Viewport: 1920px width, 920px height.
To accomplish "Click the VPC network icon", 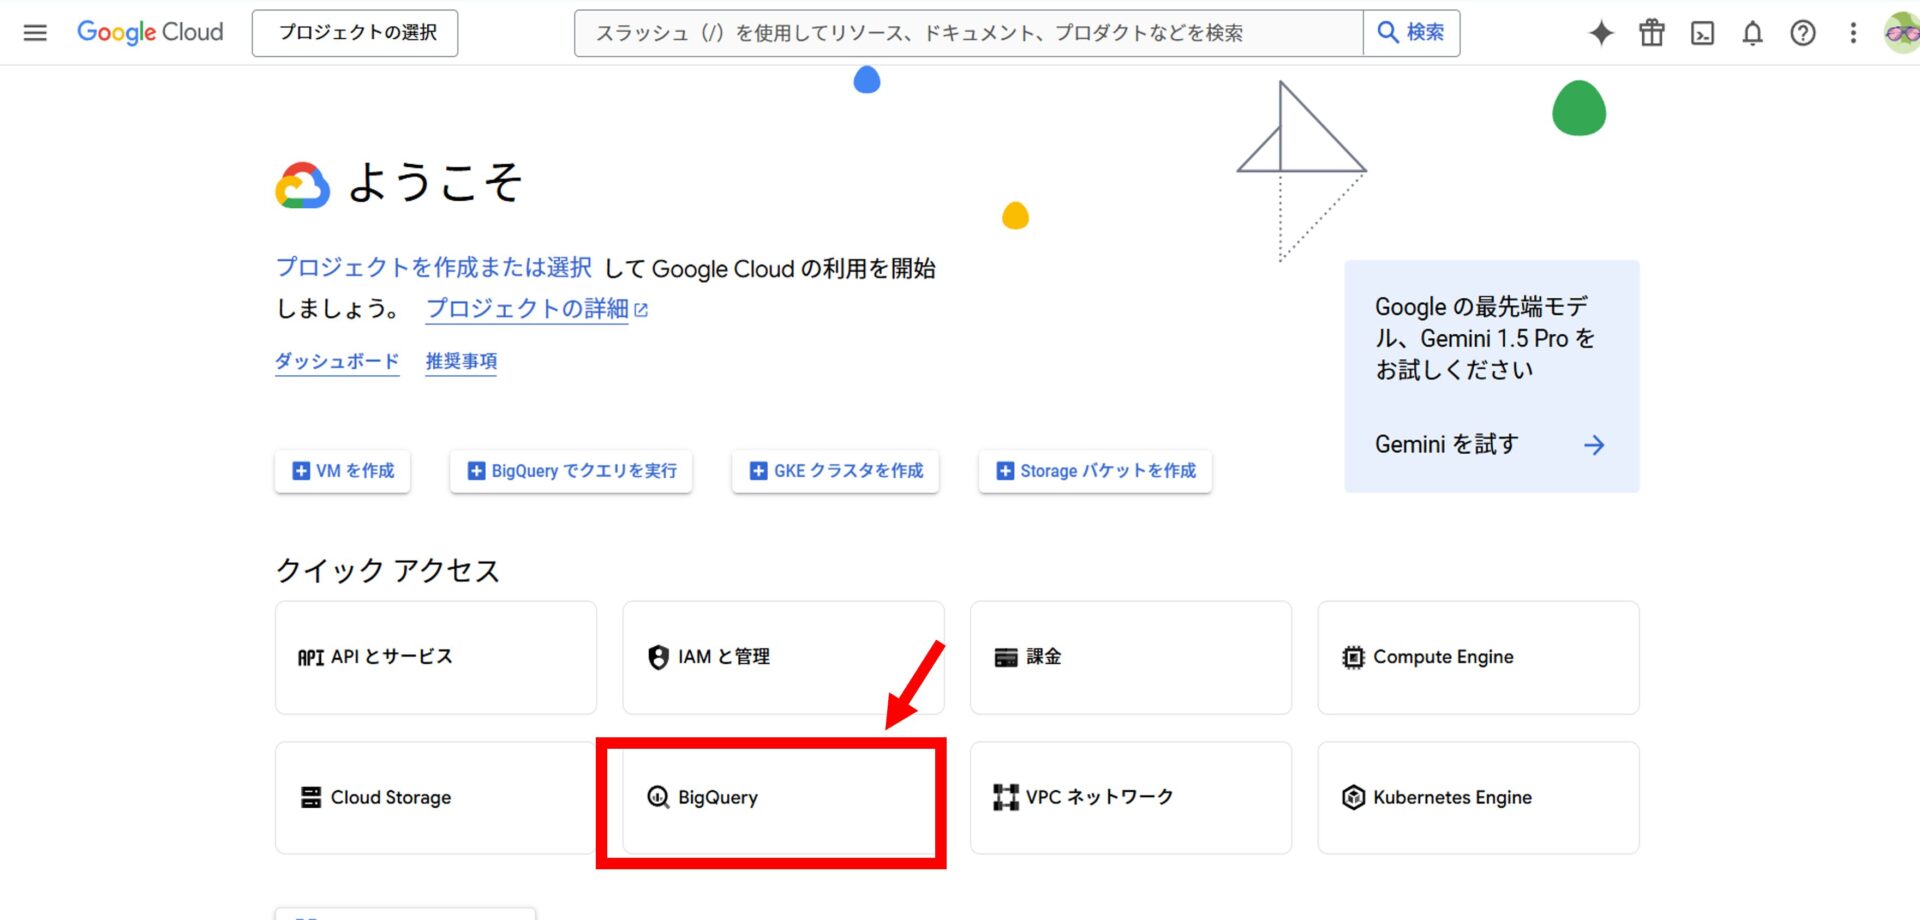I will [1006, 797].
